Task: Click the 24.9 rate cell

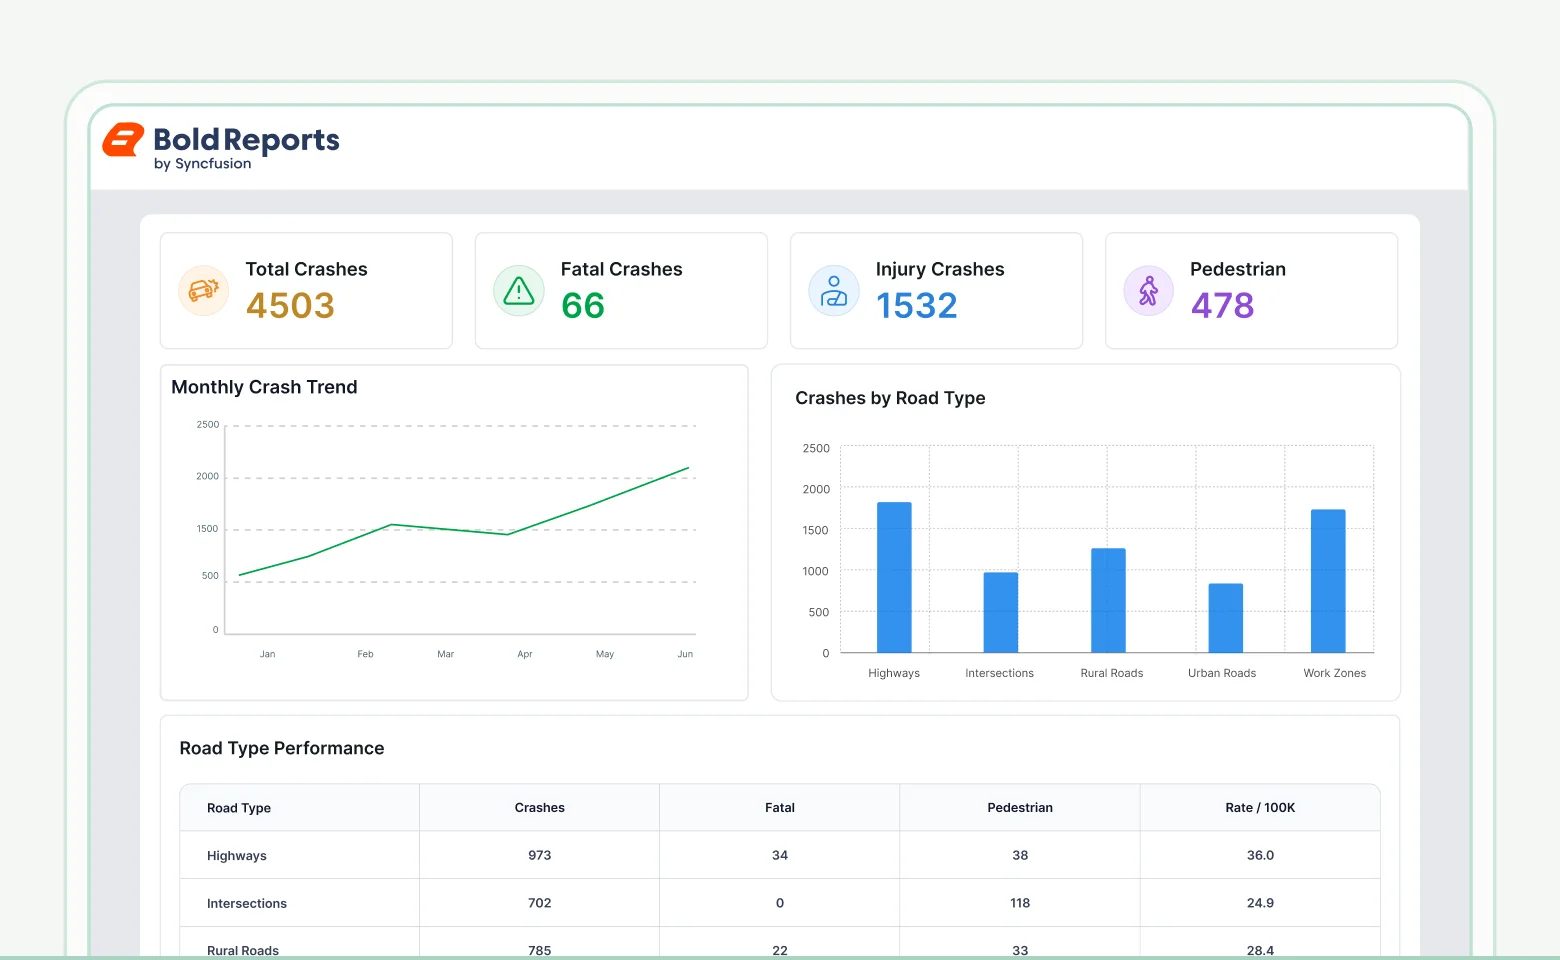Action: tap(1260, 903)
